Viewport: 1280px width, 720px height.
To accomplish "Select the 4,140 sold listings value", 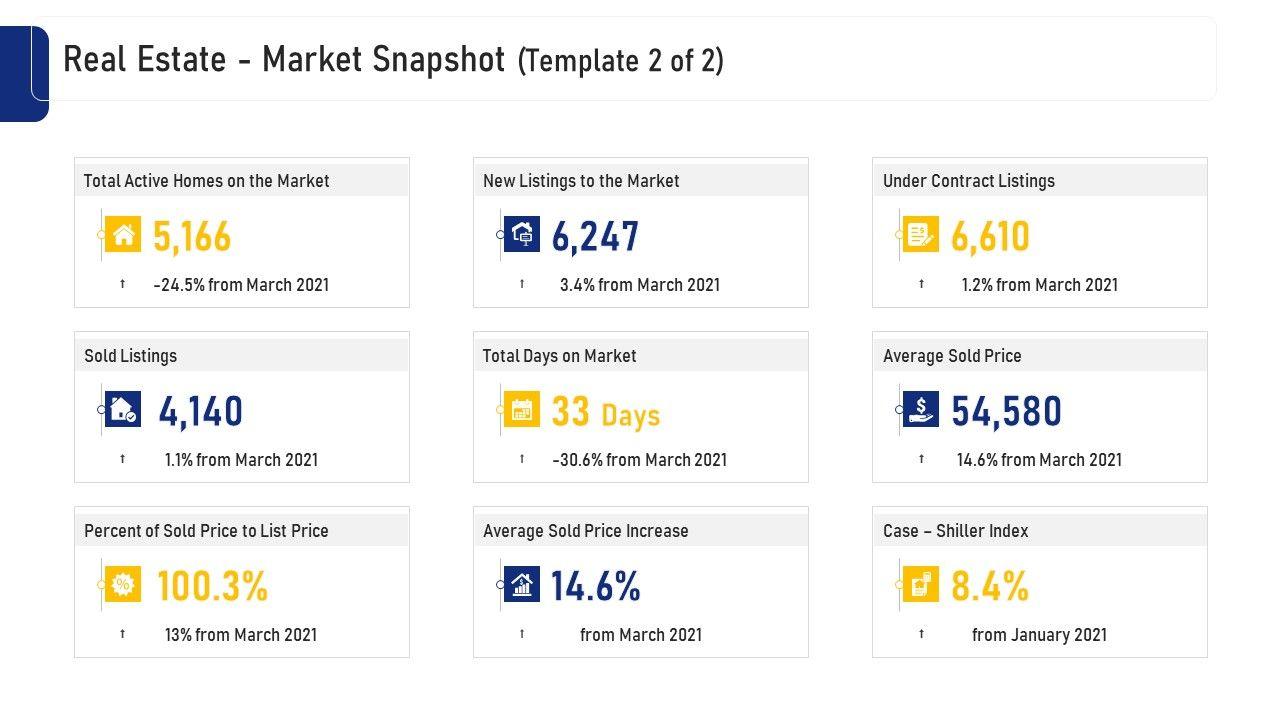I will coord(200,411).
